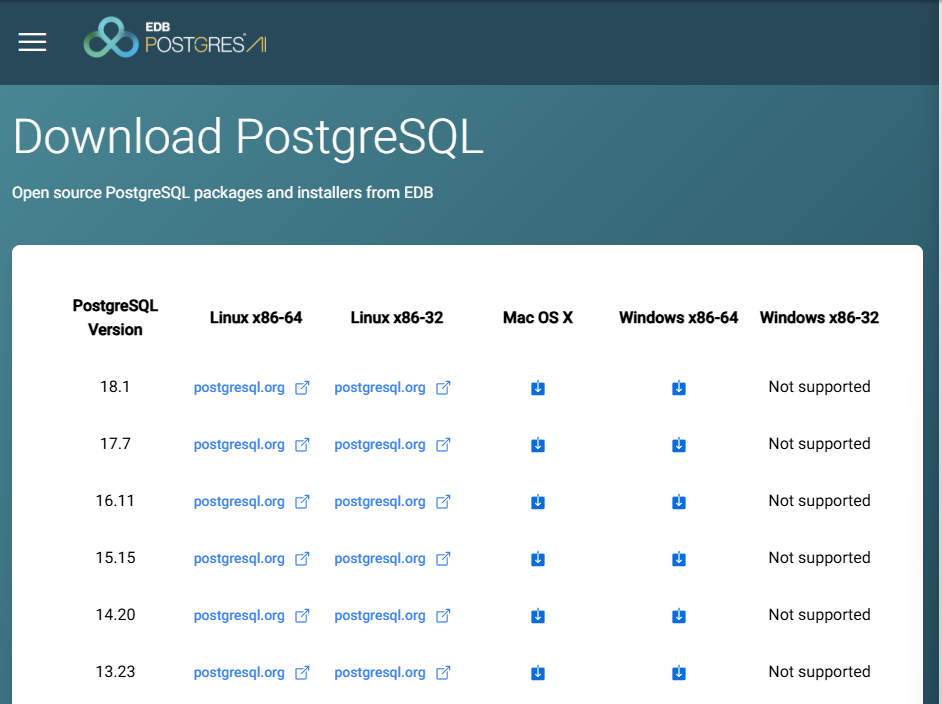
Task: Select the version number 13.23
Action: [115, 672]
